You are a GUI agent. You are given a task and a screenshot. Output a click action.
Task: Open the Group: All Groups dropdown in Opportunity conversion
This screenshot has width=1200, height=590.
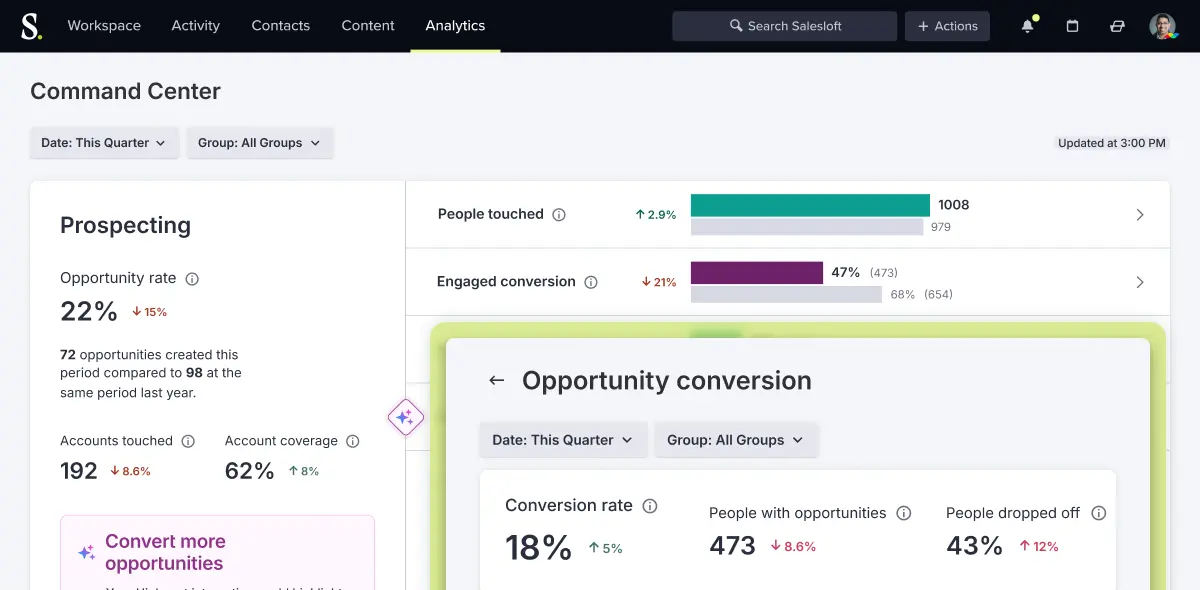tap(736, 440)
